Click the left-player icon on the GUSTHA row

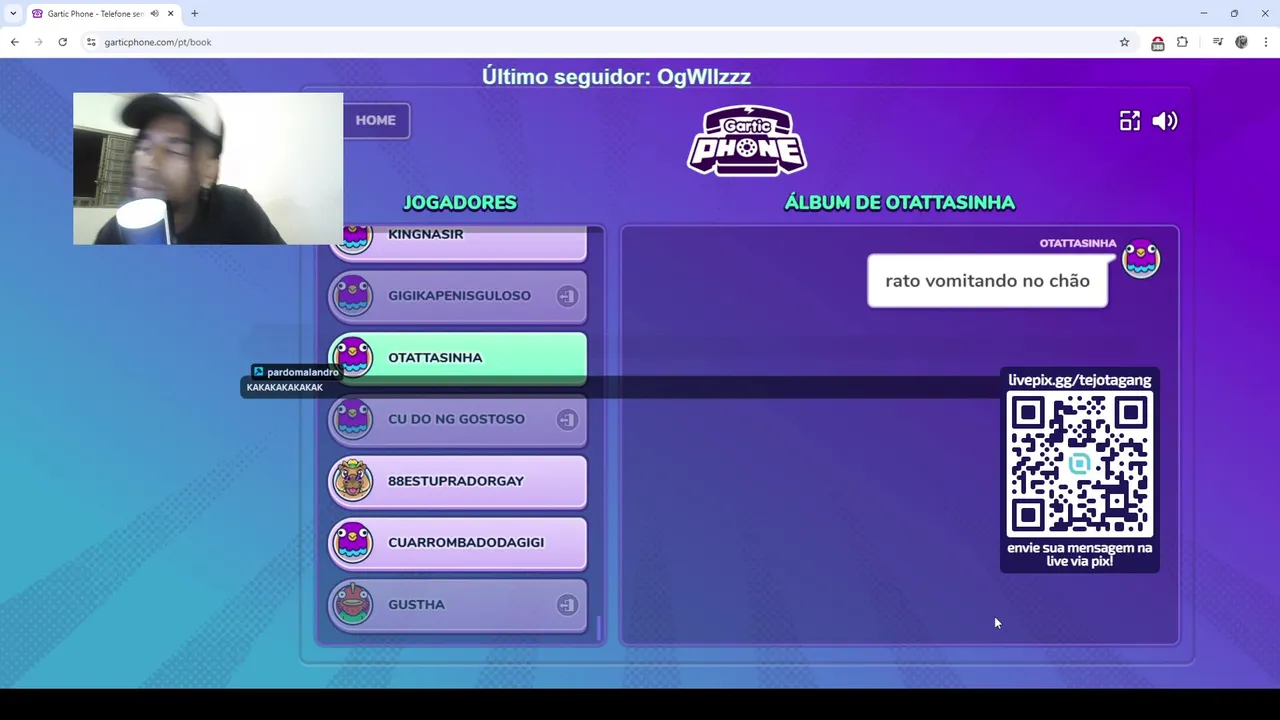pos(567,605)
